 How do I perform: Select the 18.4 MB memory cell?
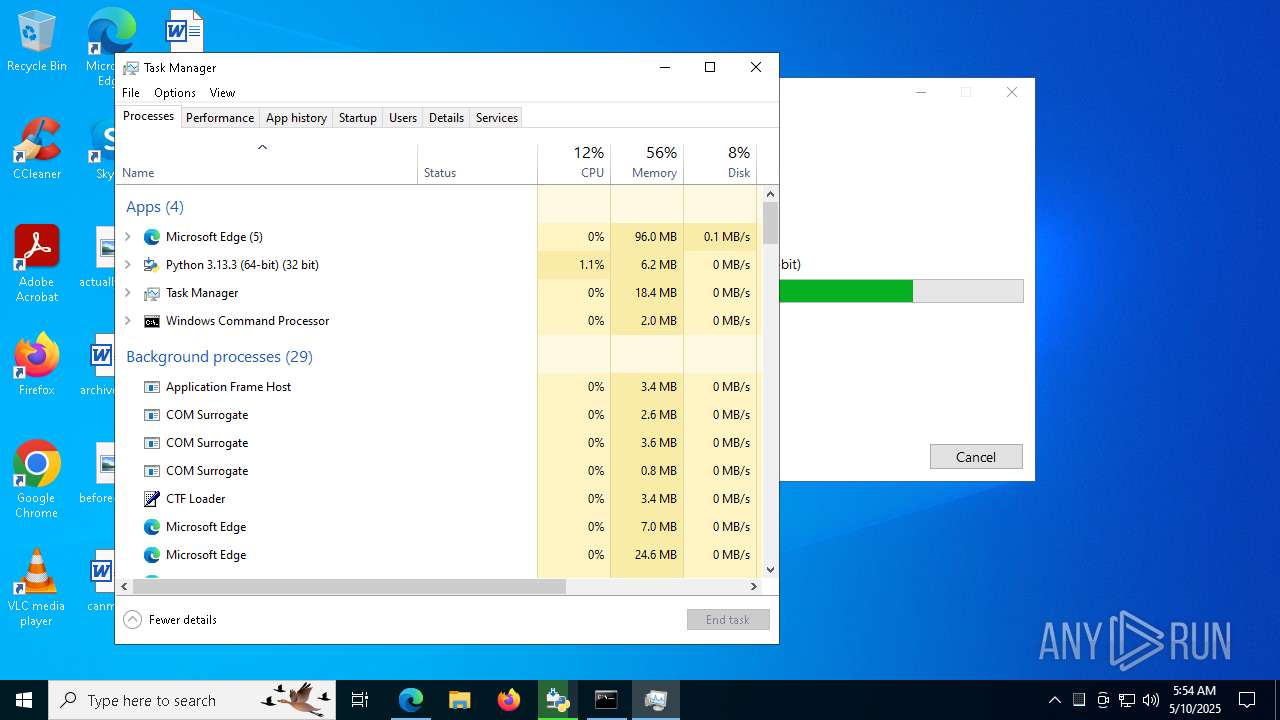(647, 293)
